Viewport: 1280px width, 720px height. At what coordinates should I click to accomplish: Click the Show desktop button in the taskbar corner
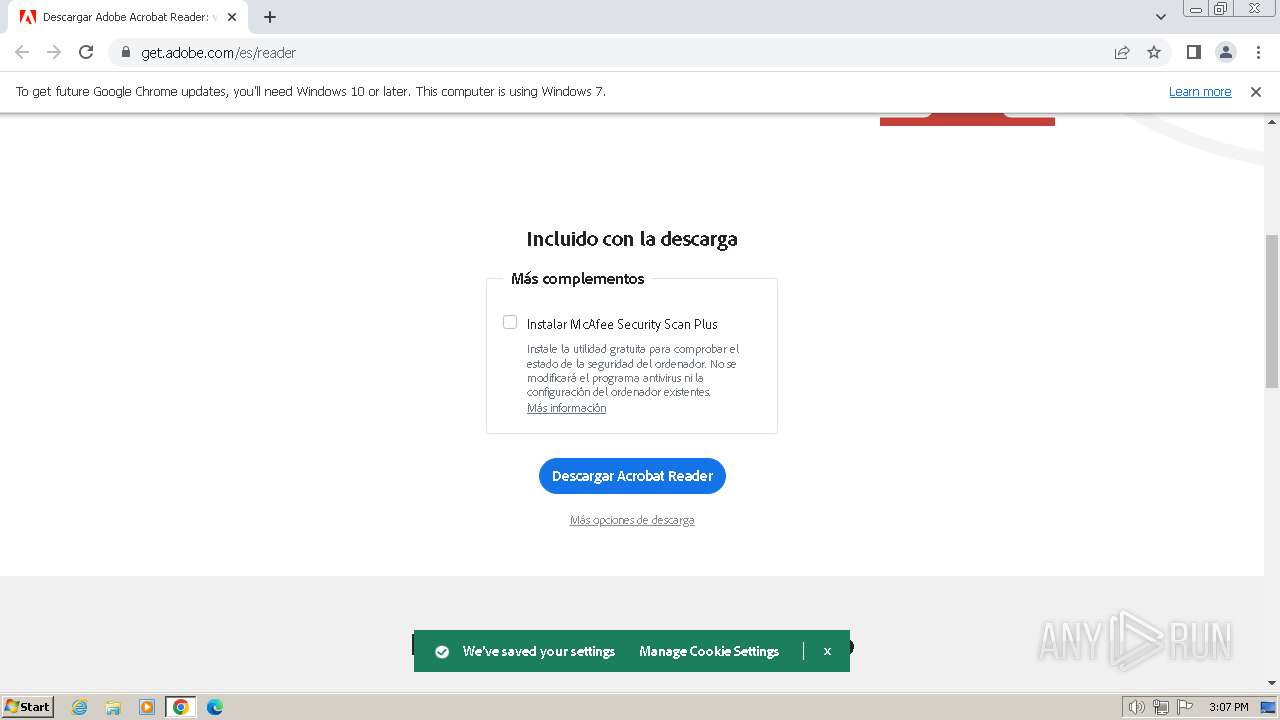tap(1268, 707)
